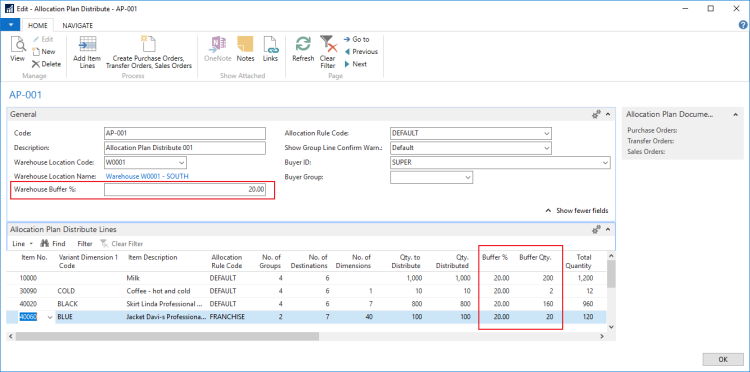Click Buffer Qty. value 160
Image resolution: width=750 pixels, height=372 pixels.
pyautogui.click(x=548, y=304)
